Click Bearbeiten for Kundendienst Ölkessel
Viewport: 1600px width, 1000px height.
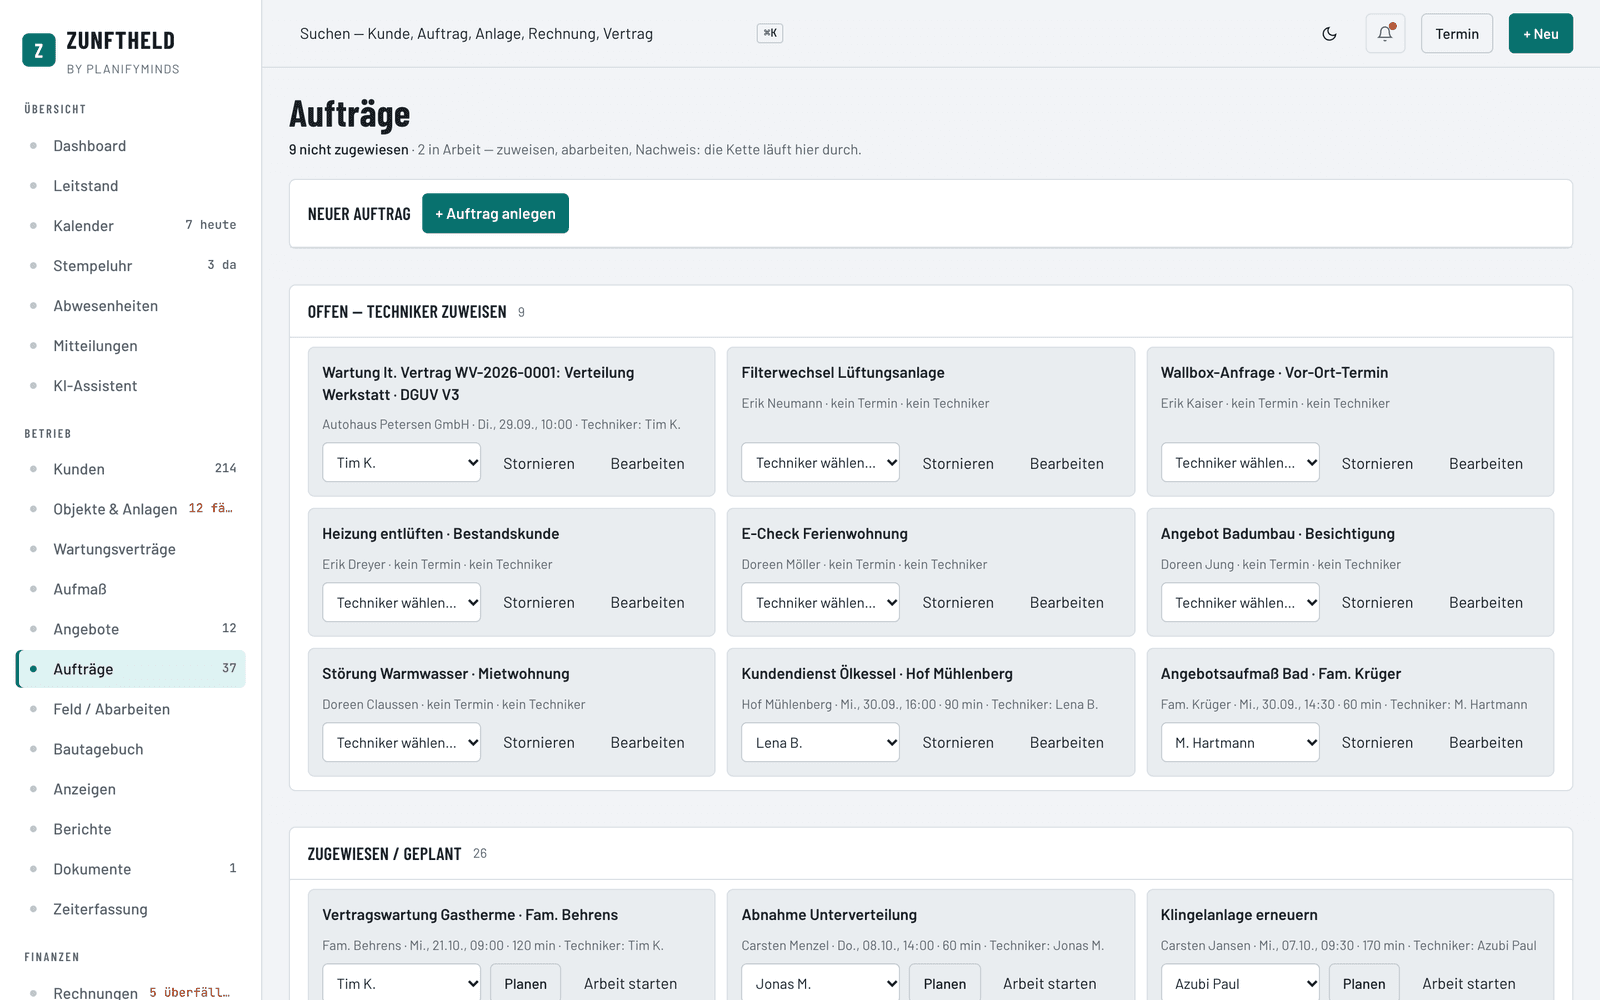pyautogui.click(x=1067, y=743)
